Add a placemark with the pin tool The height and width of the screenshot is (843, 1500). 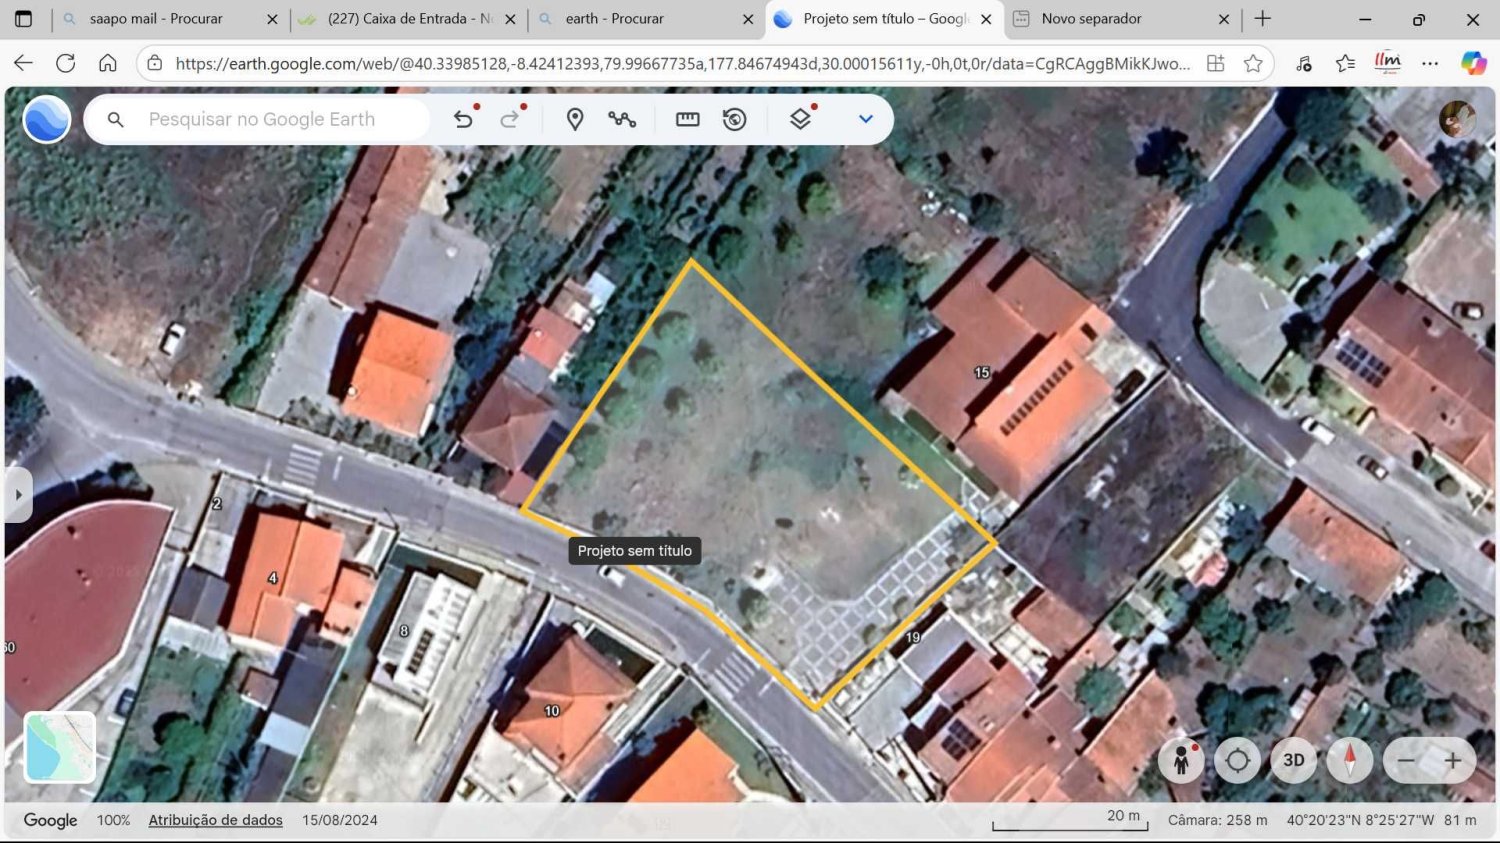pyautogui.click(x=575, y=118)
